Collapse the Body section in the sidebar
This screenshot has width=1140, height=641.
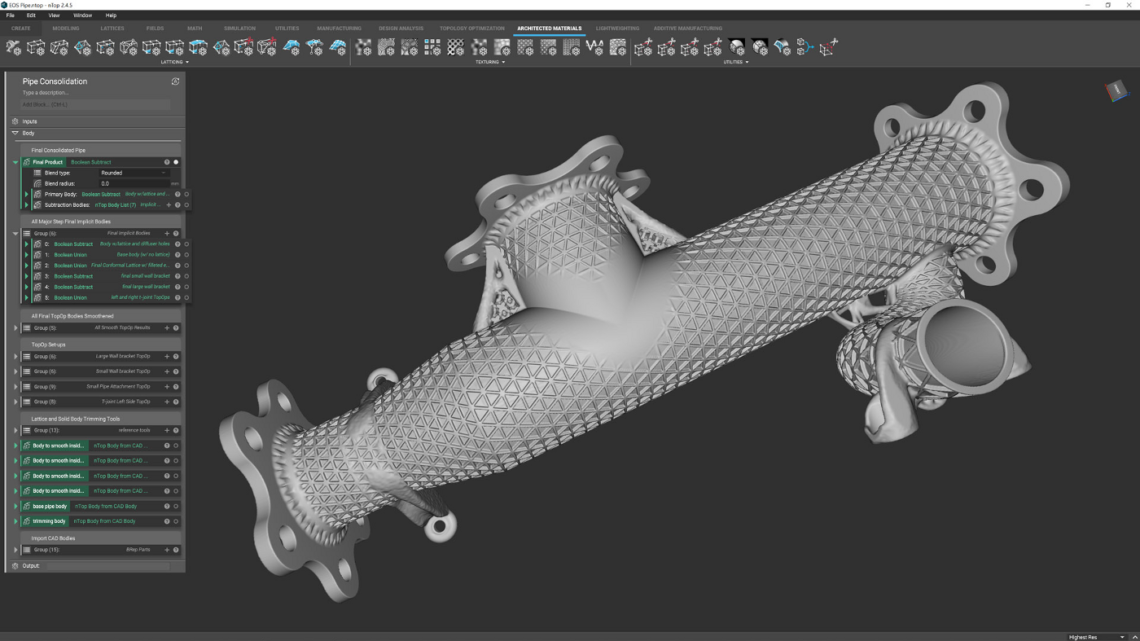pos(15,132)
